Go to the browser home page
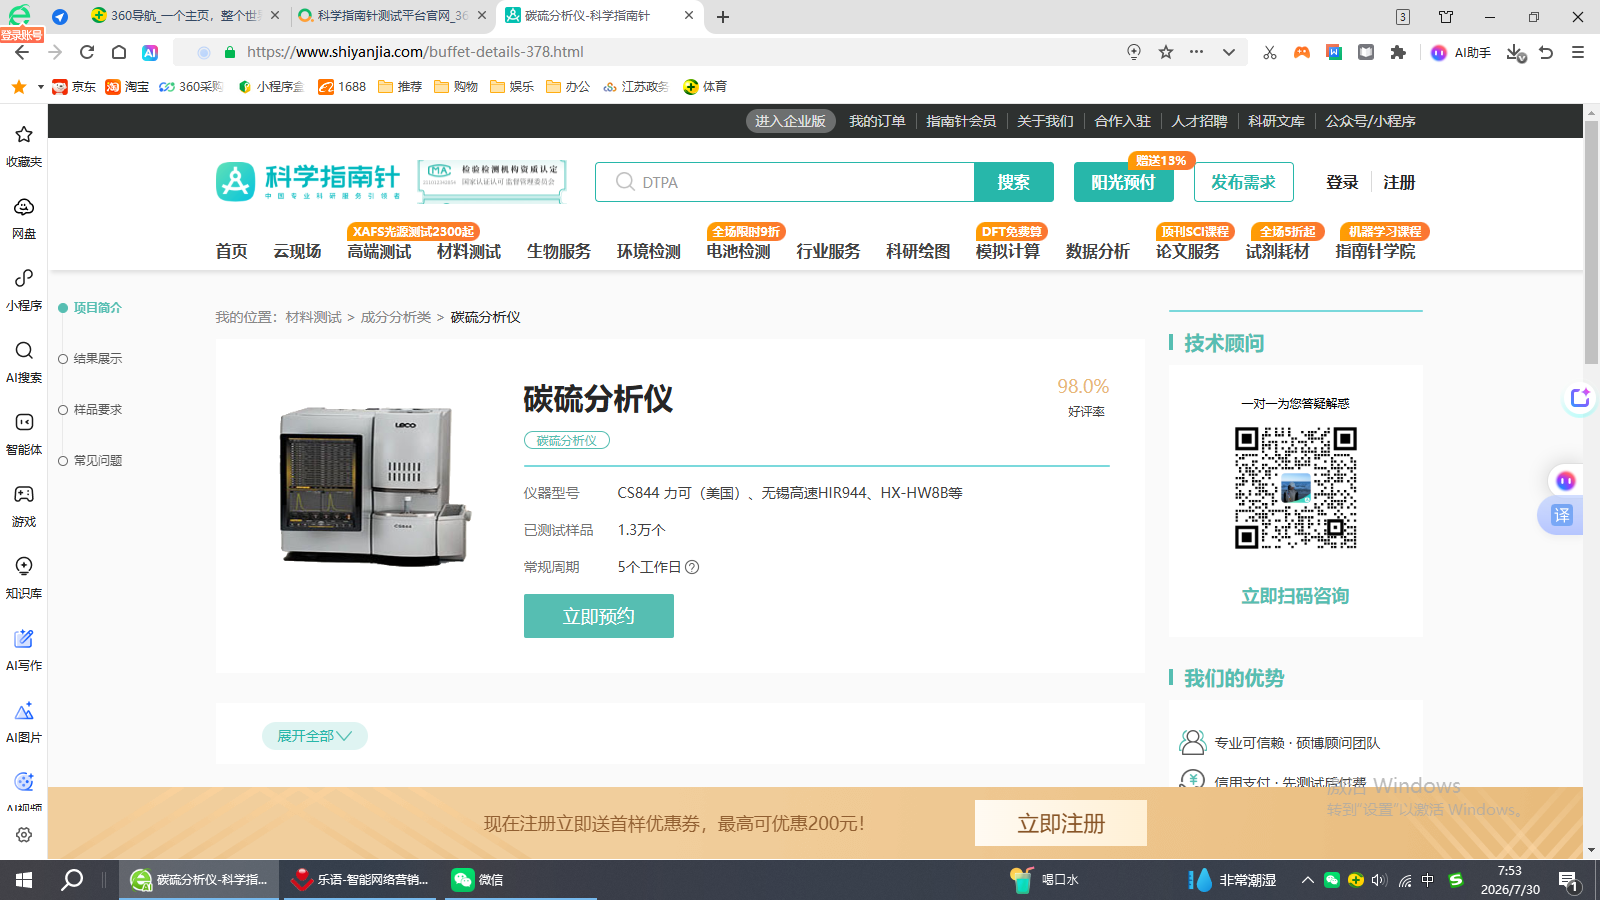1600x900 pixels. click(119, 52)
